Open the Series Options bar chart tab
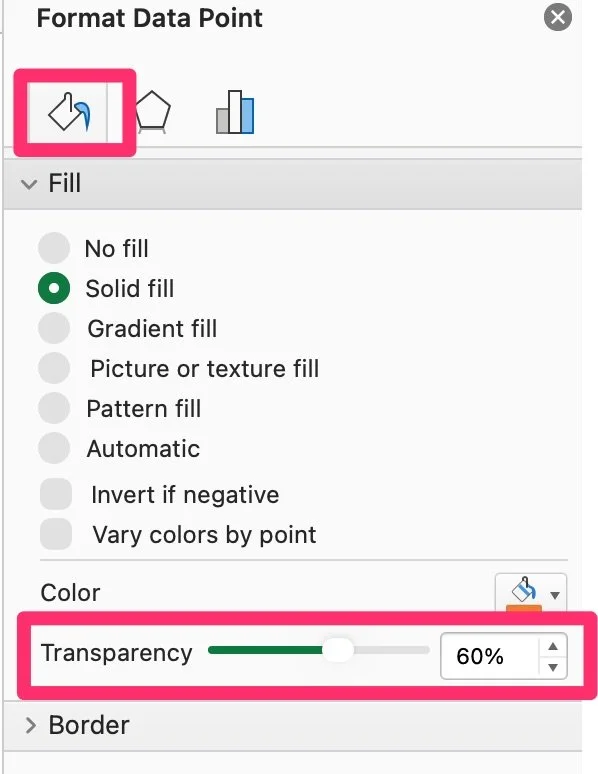 [235, 112]
